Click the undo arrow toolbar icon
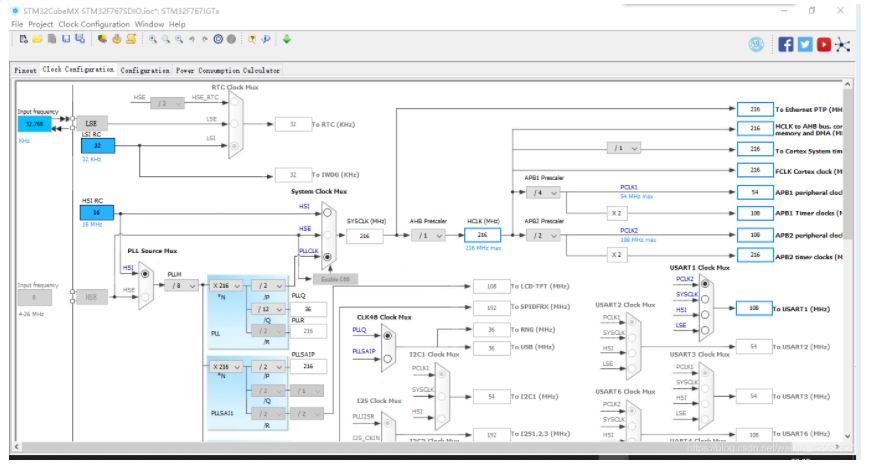 coord(192,39)
